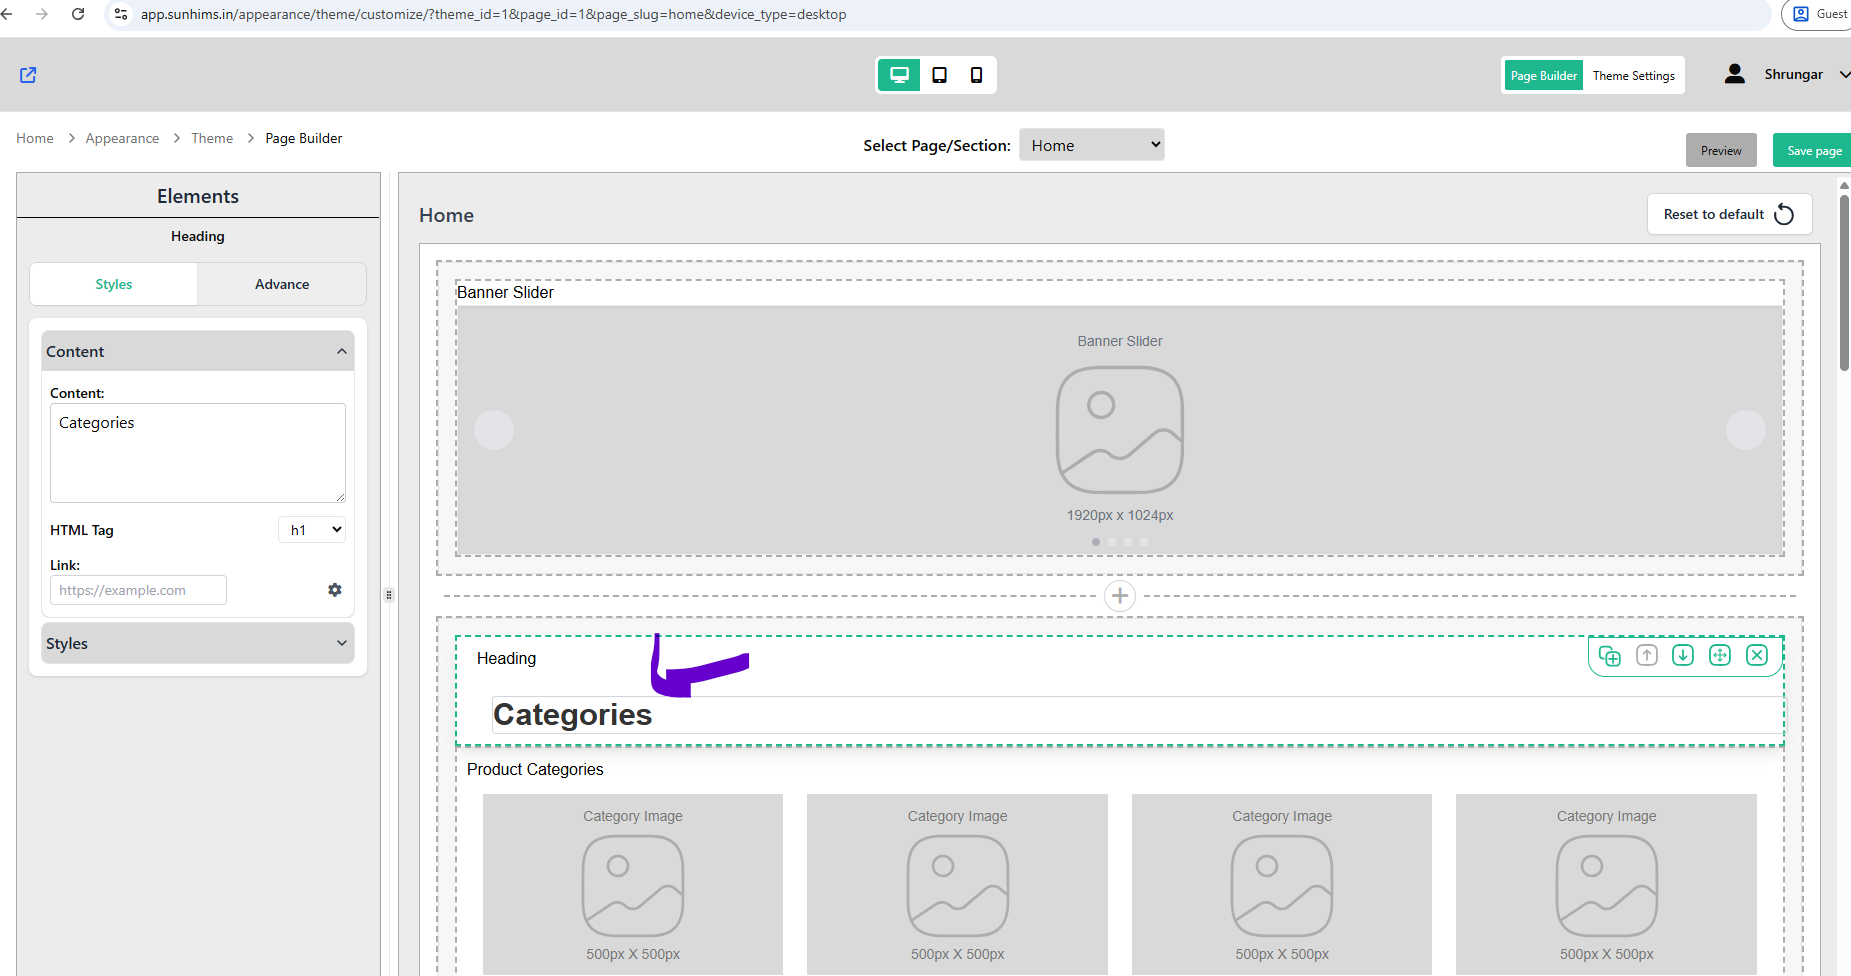Viewport: 1851px width, 976px height.
Task: Delete the Heading element
Action: click(x=1757, y=655)
